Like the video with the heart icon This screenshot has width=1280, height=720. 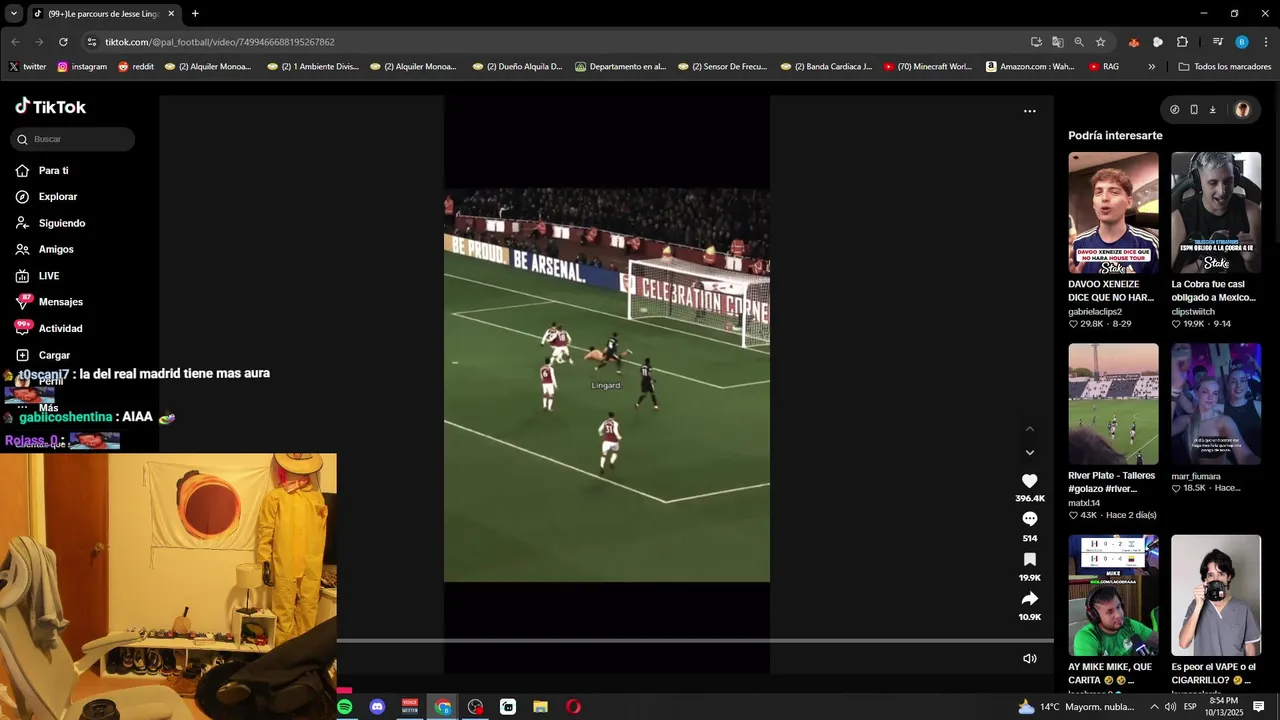[x=1029, y=481]
